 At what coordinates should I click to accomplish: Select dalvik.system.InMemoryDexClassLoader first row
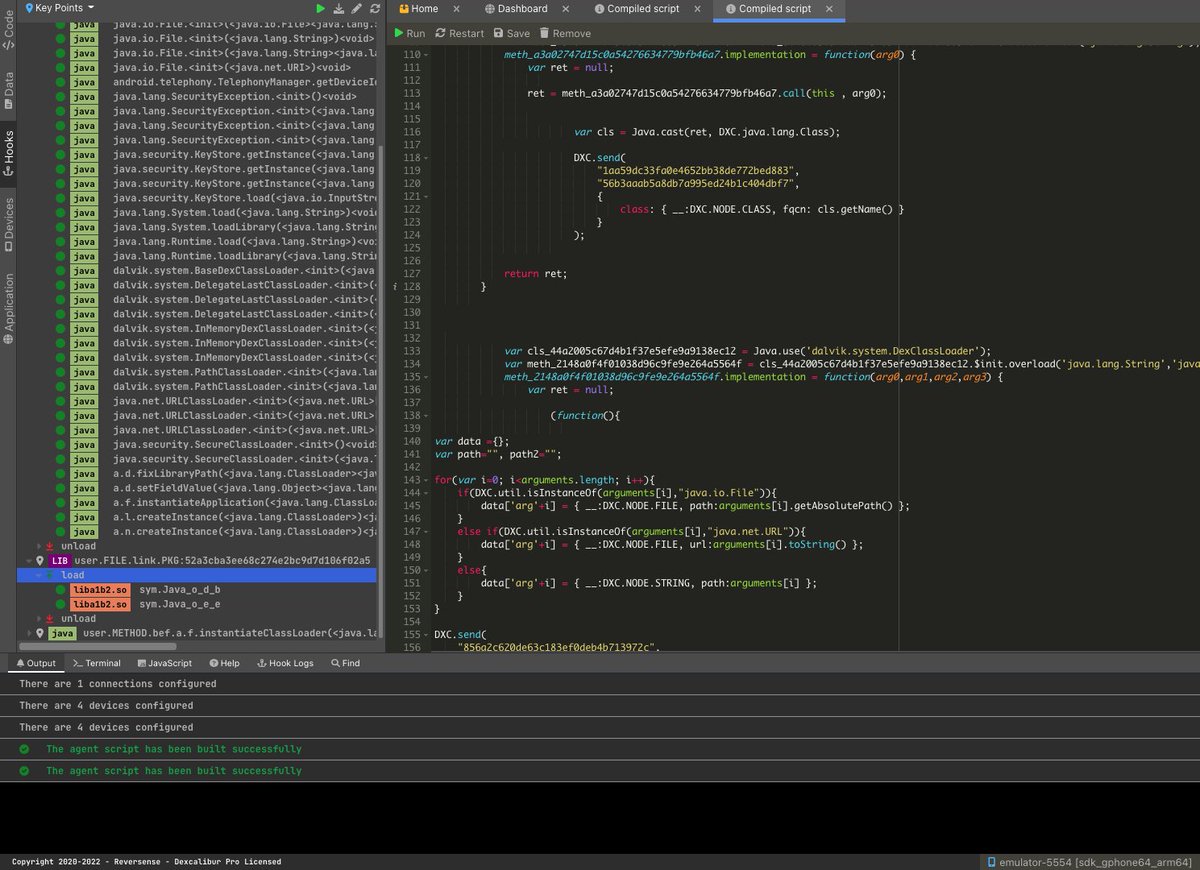pyautogui.click(x=197, y=329)
